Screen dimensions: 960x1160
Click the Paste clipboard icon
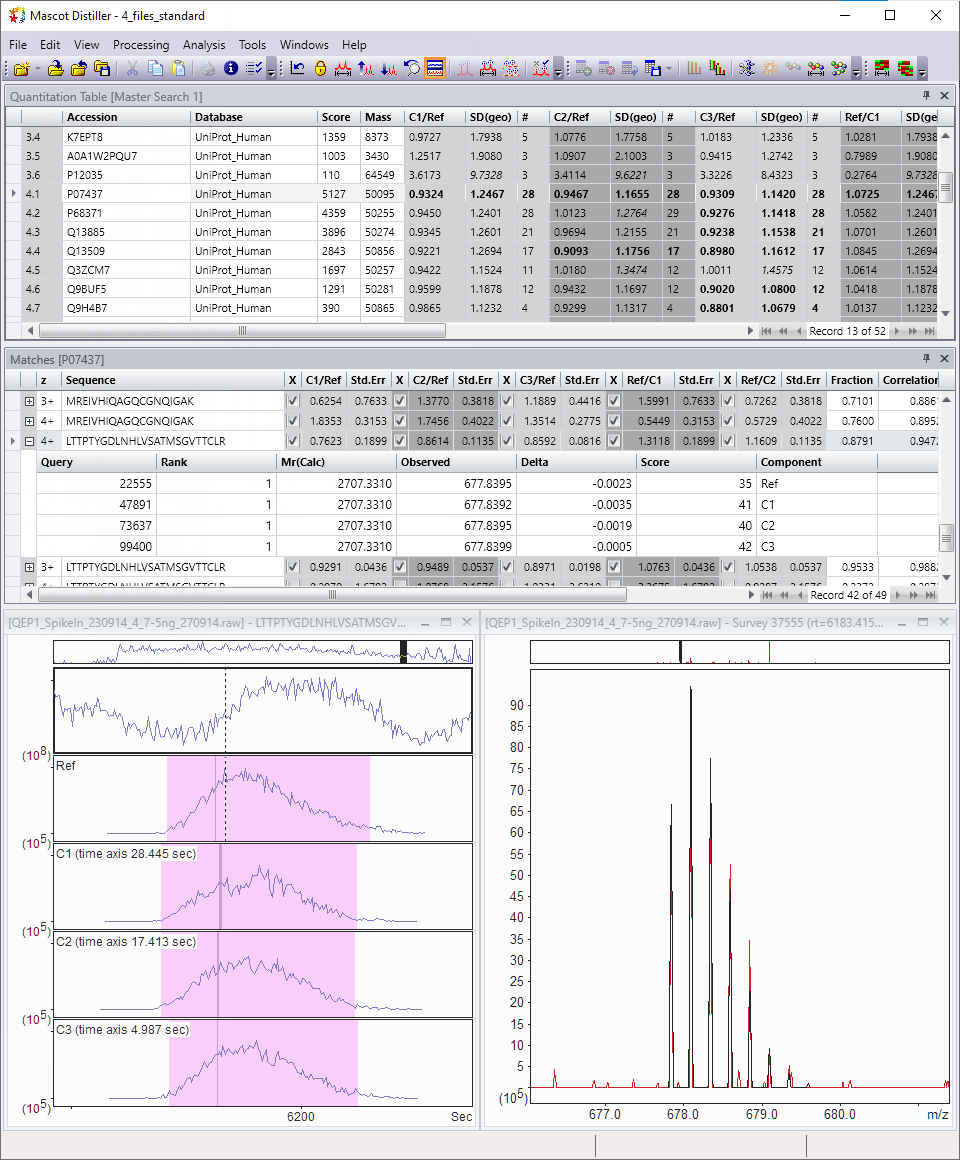178,69
